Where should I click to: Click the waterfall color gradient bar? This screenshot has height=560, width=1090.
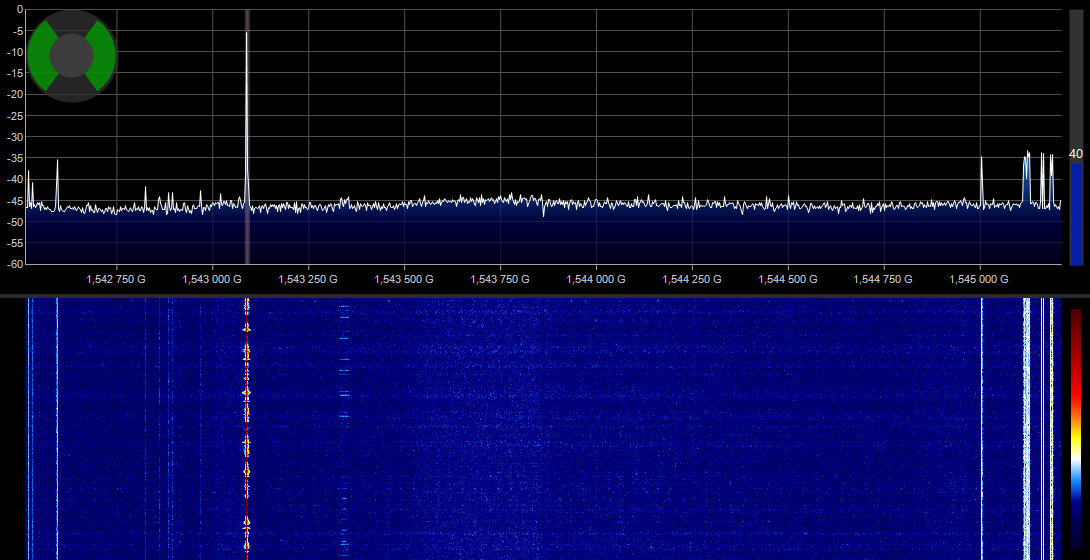point(1076,429)
